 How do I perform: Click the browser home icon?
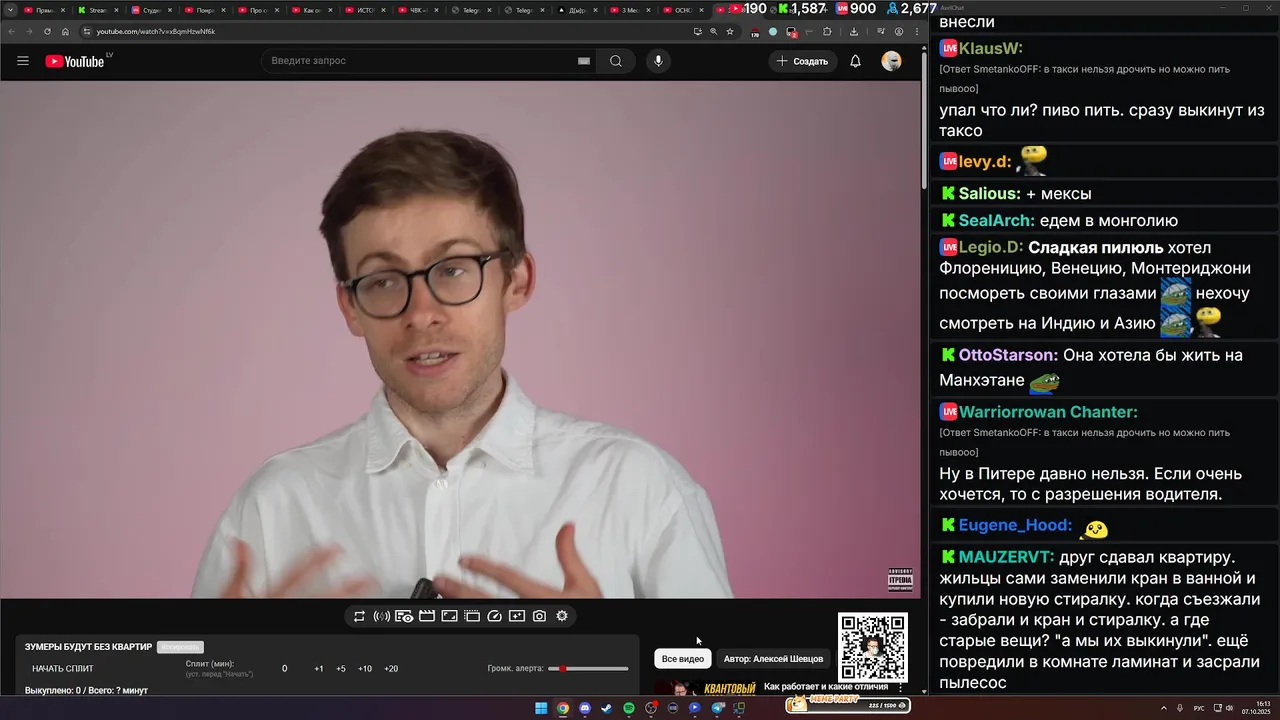[65, 31]
